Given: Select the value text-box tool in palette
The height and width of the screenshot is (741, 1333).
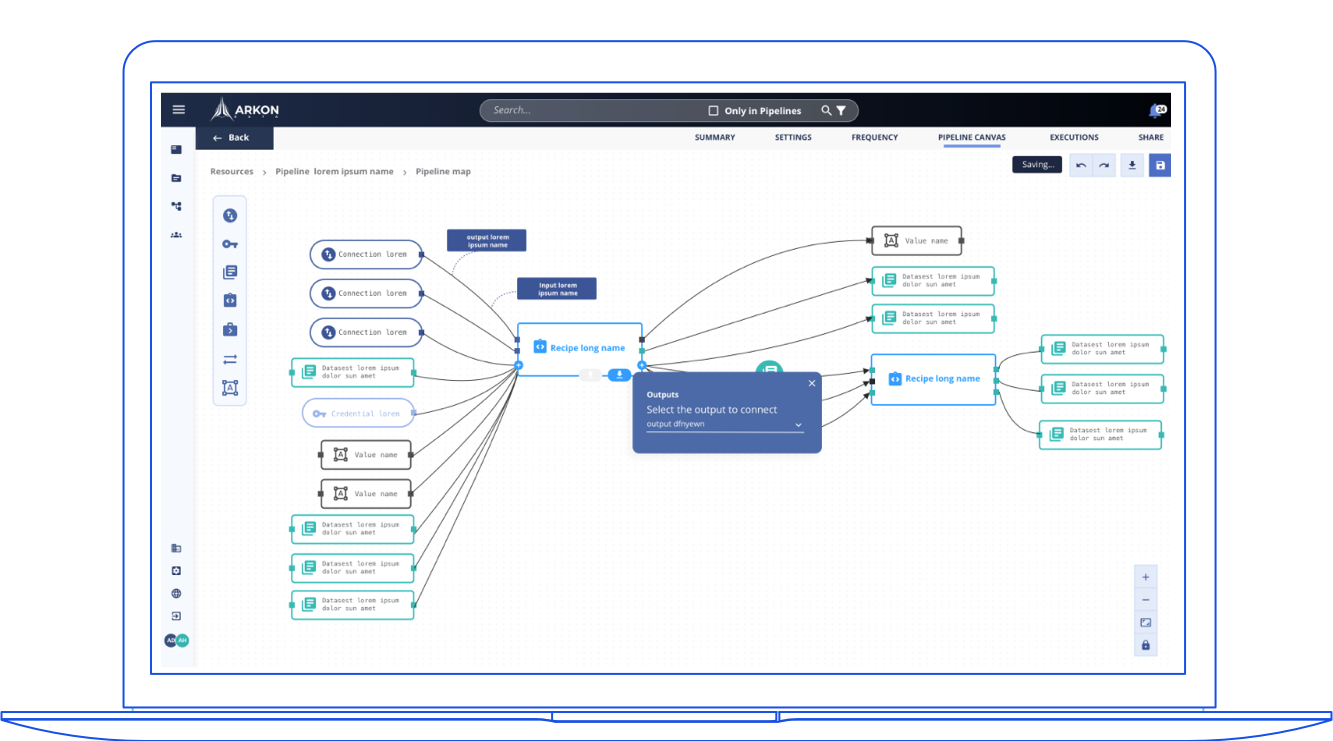Looking at the screenshot, I should pyautogui.click(x=230, y=388).
